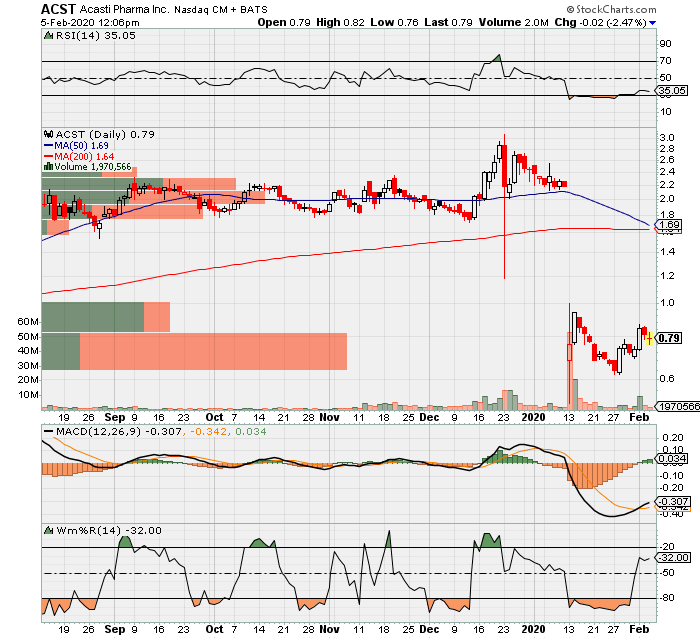Open the StockCharts.com copyright link
This screenshot has height=639, width=700.
[612, 9]
